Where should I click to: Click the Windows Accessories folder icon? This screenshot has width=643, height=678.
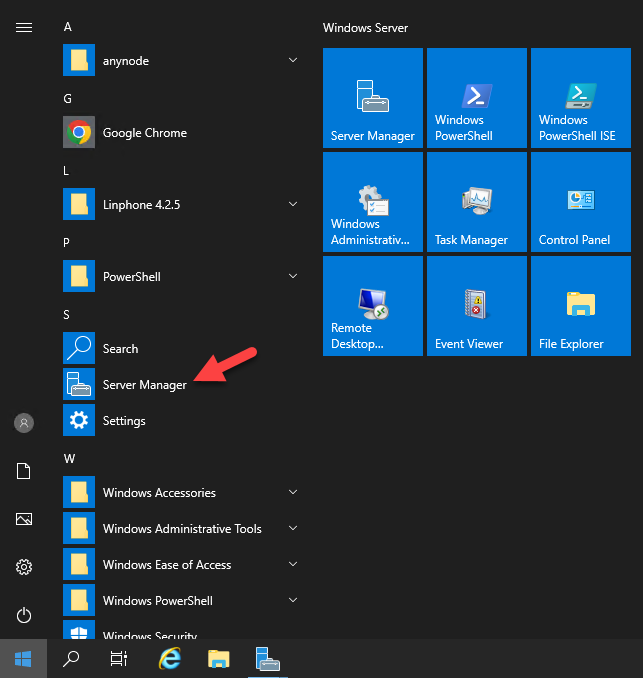tap(79, 492)
